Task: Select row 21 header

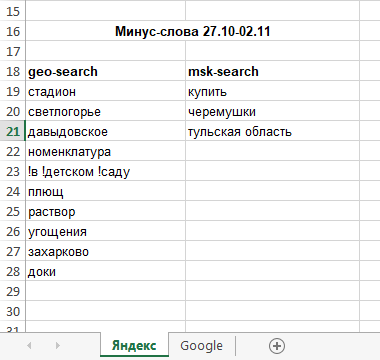Action: 13,131
